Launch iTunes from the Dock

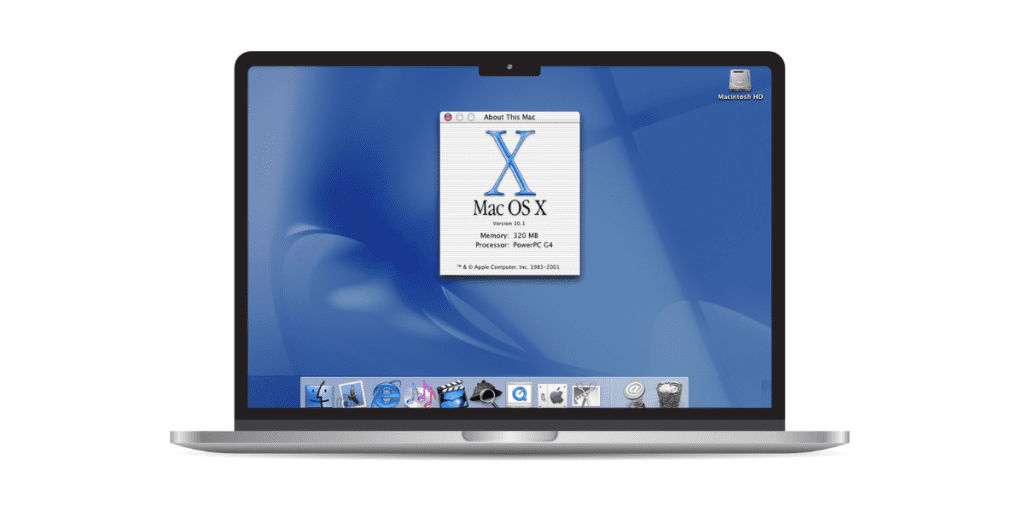(x=419, y=394)
